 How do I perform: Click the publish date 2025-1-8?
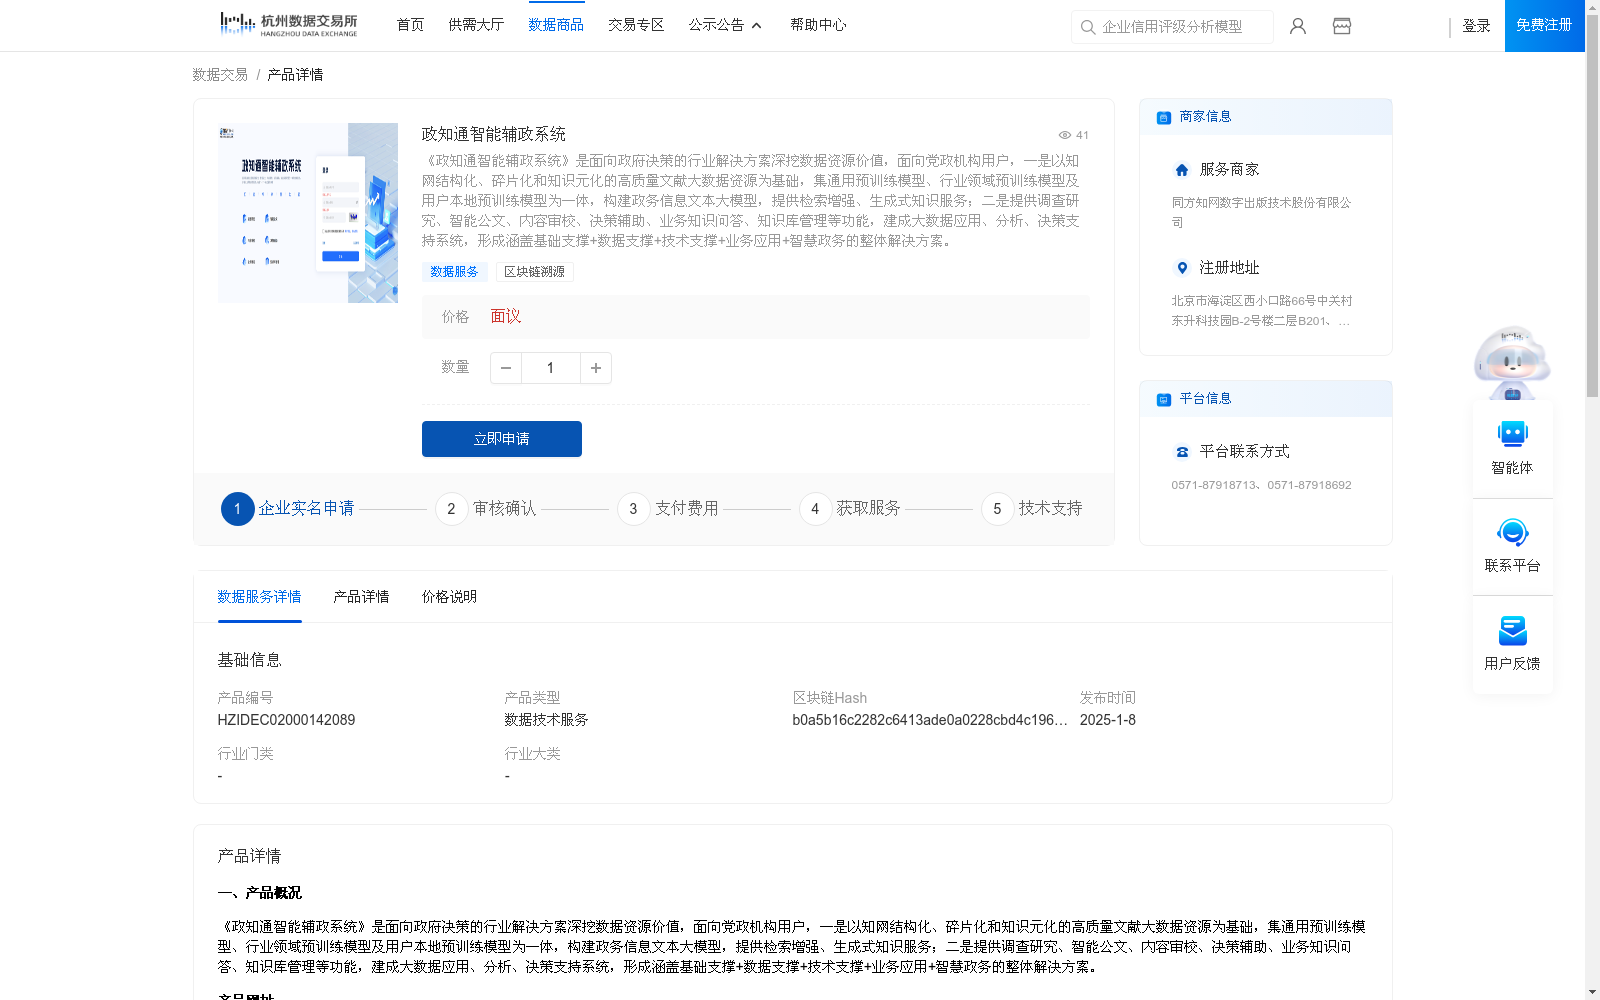(1107, 720)
